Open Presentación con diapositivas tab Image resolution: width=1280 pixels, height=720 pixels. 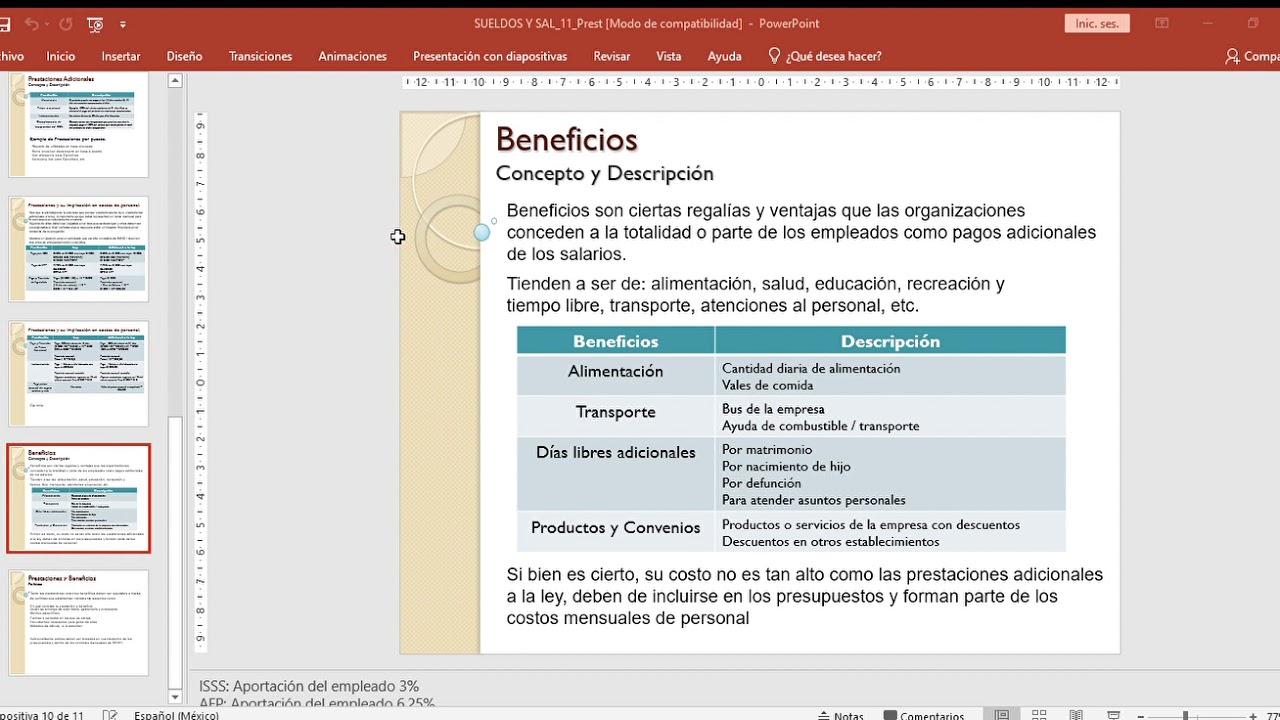490,56
